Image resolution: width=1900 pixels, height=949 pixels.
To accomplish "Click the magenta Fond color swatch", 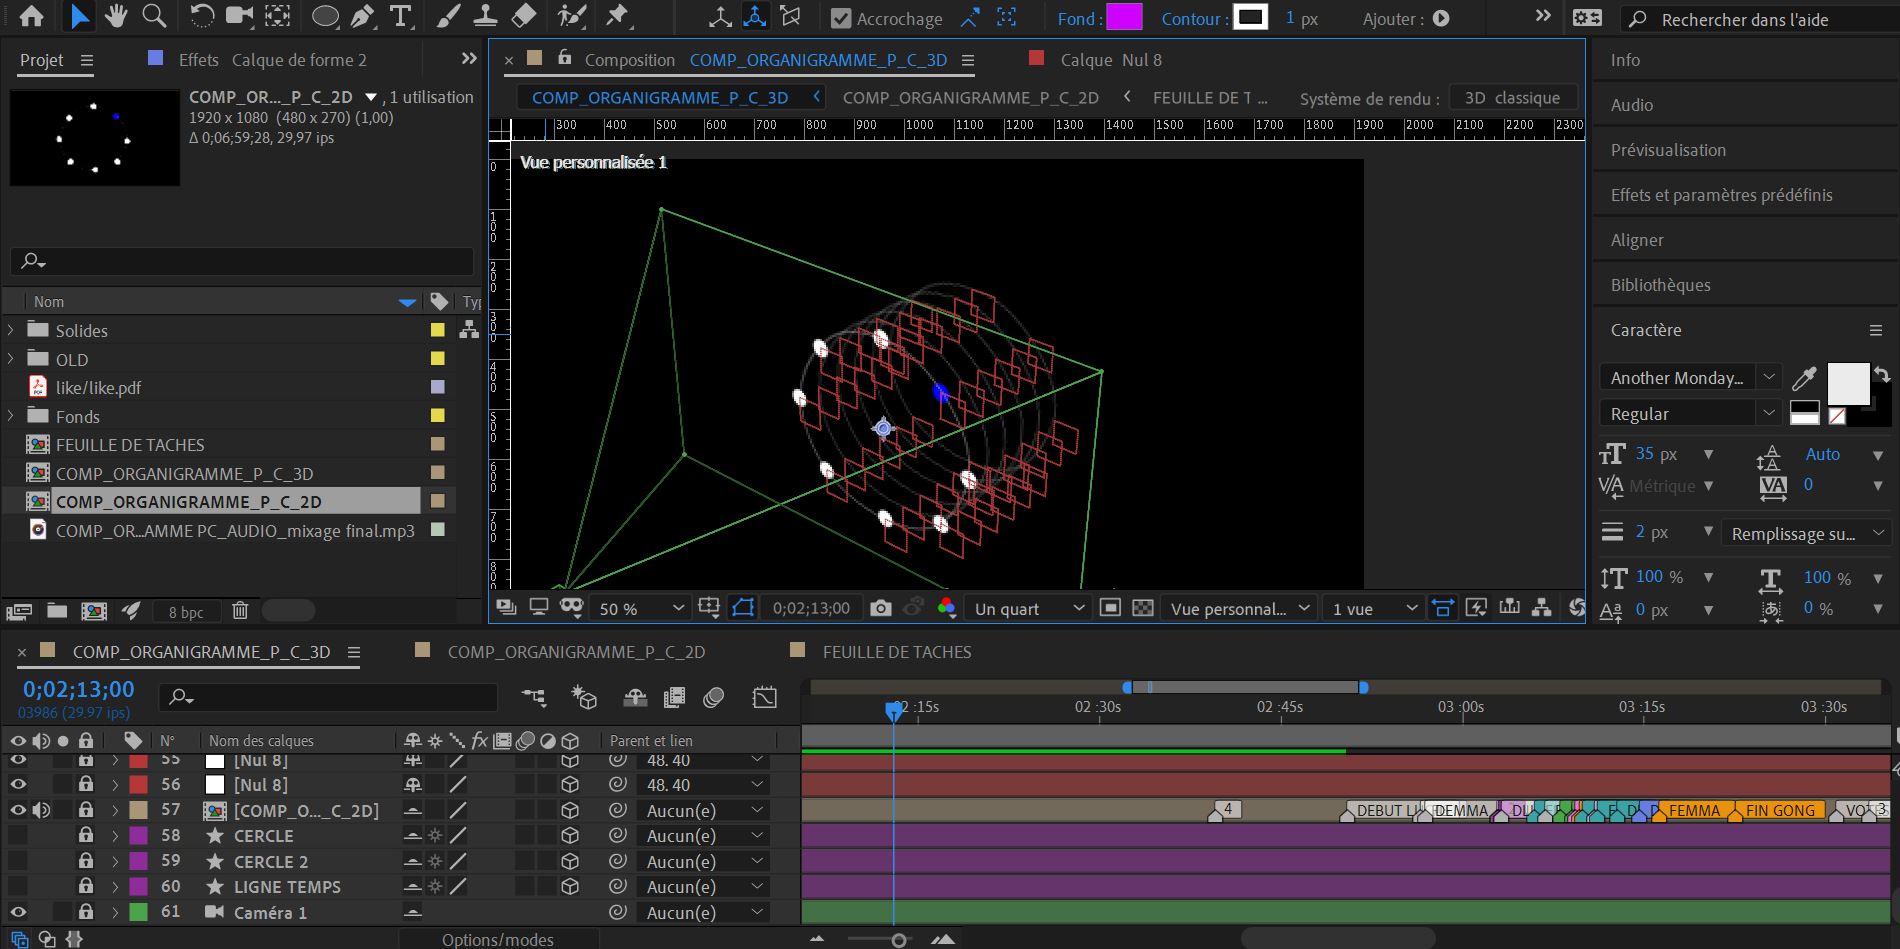I will pos(1123,18).
